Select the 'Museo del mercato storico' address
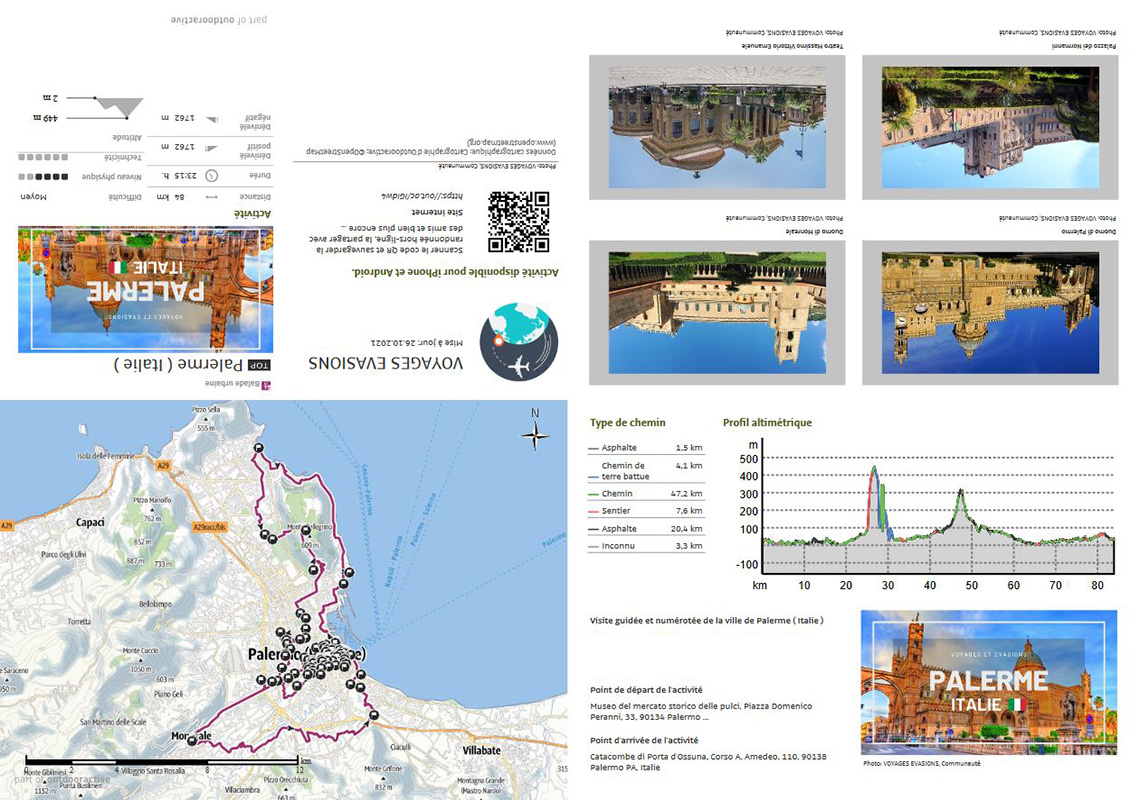This screenshot has width=1140, height=800. click(701, 711)
